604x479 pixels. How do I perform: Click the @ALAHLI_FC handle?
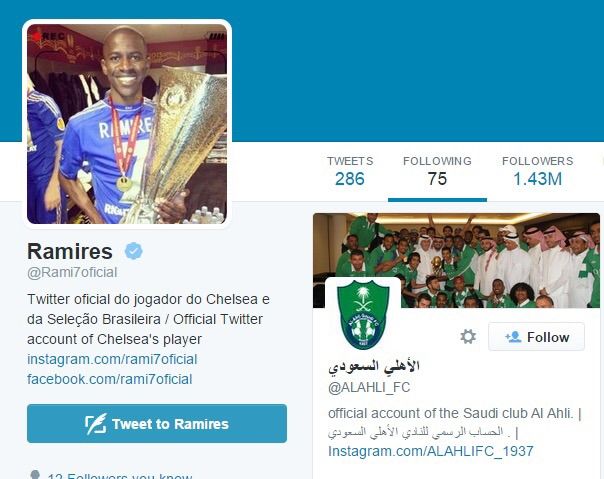369,387
